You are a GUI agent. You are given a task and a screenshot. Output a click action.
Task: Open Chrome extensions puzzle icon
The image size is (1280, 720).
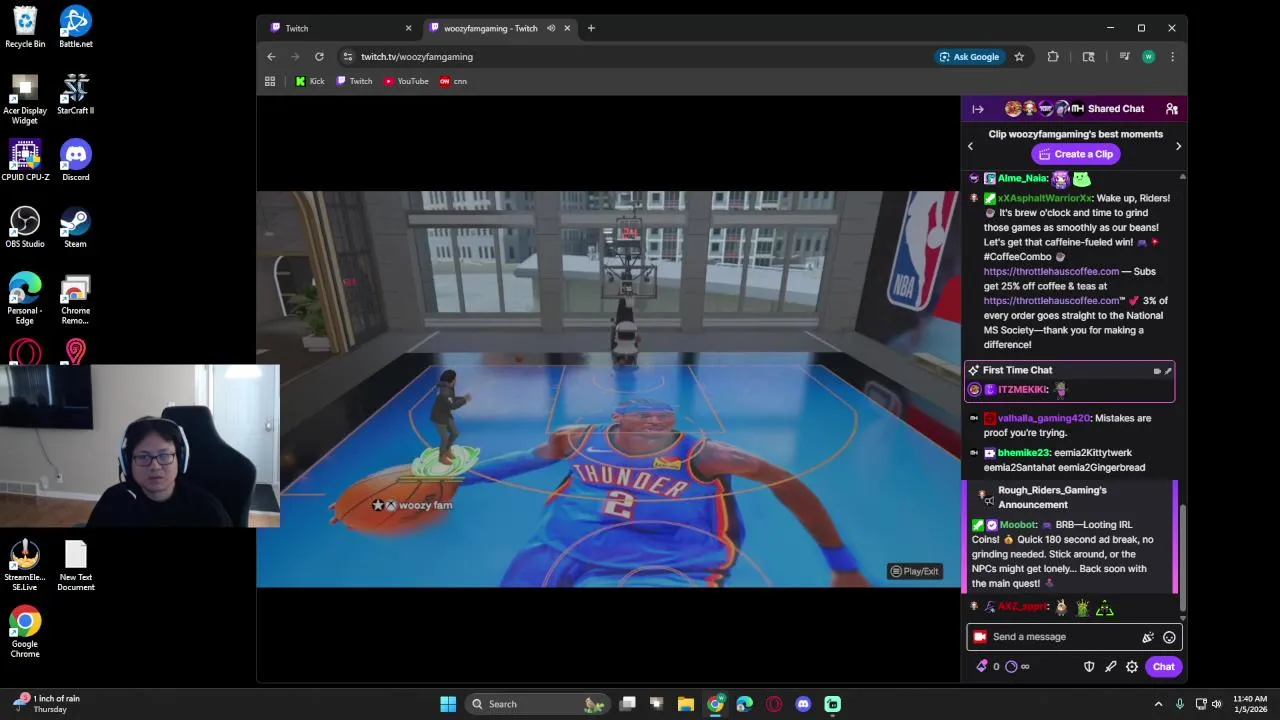tap(1053, 57)
